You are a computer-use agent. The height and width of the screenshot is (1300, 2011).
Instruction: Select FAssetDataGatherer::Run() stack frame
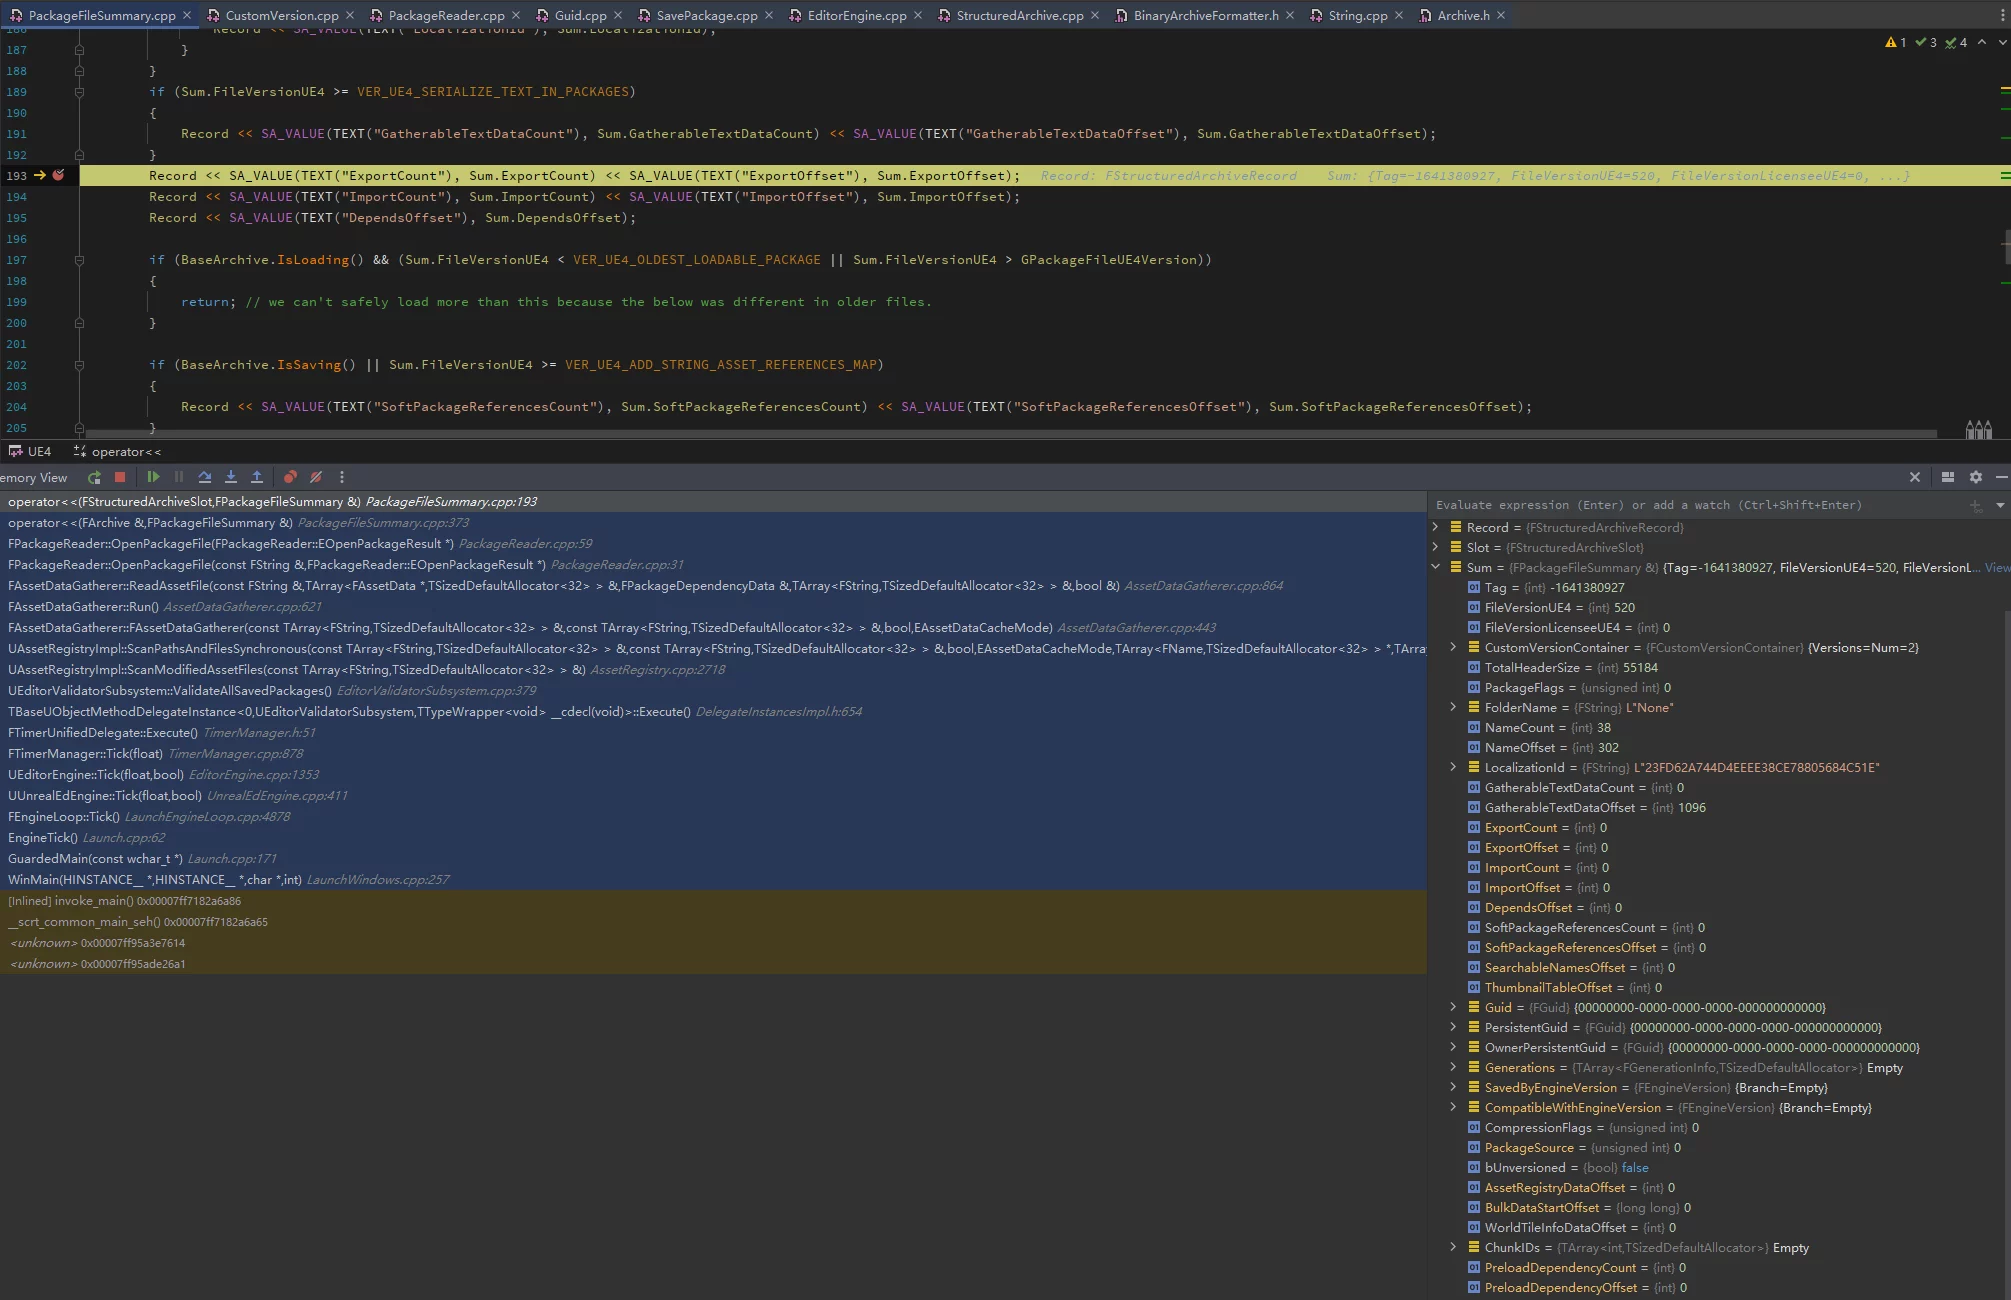[x=84, y=607]
